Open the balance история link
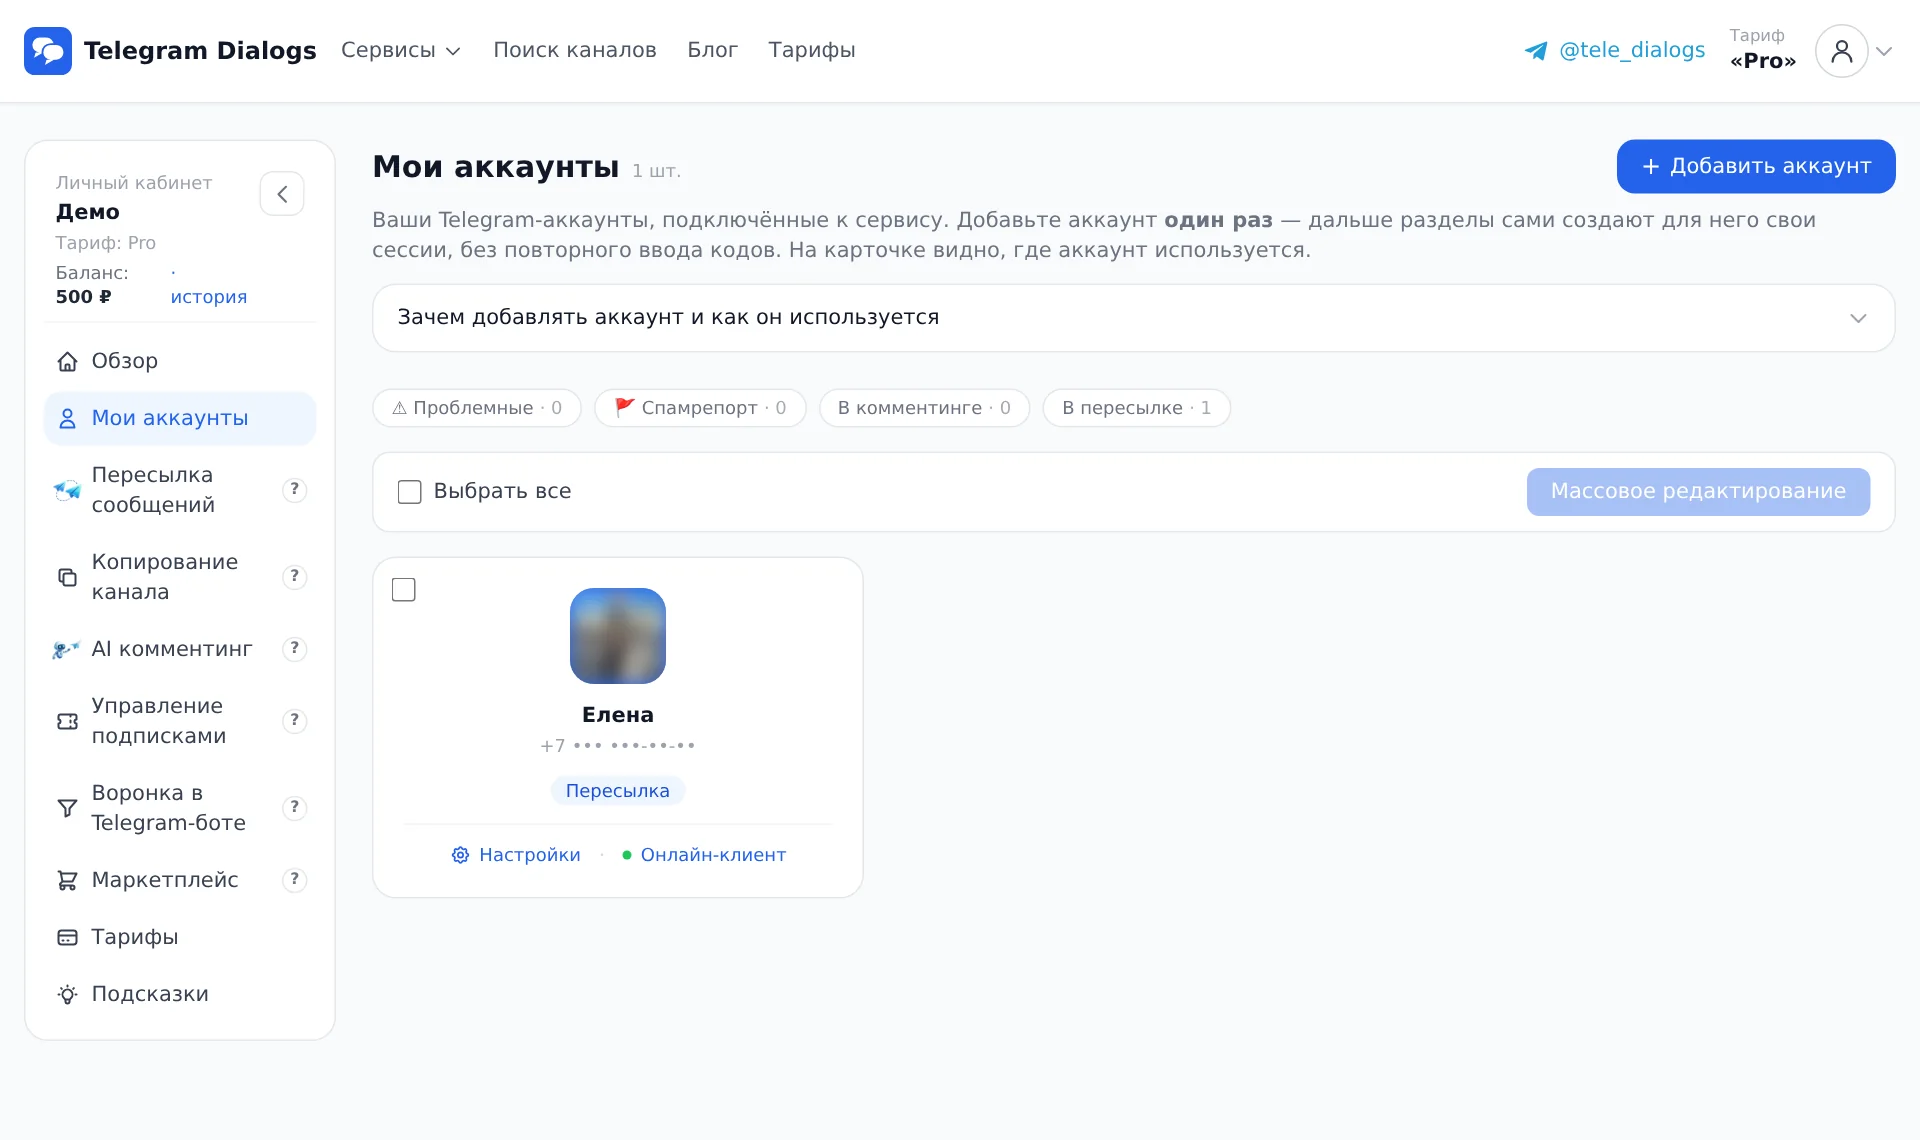This screenshot has height=1140, width=1920. point(209,297)
